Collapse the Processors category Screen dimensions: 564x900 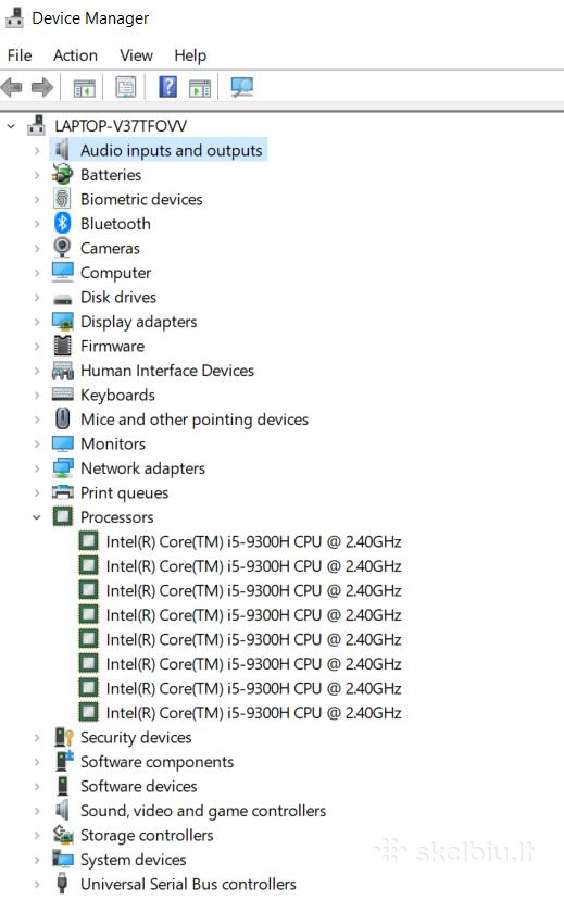(37, 517)
